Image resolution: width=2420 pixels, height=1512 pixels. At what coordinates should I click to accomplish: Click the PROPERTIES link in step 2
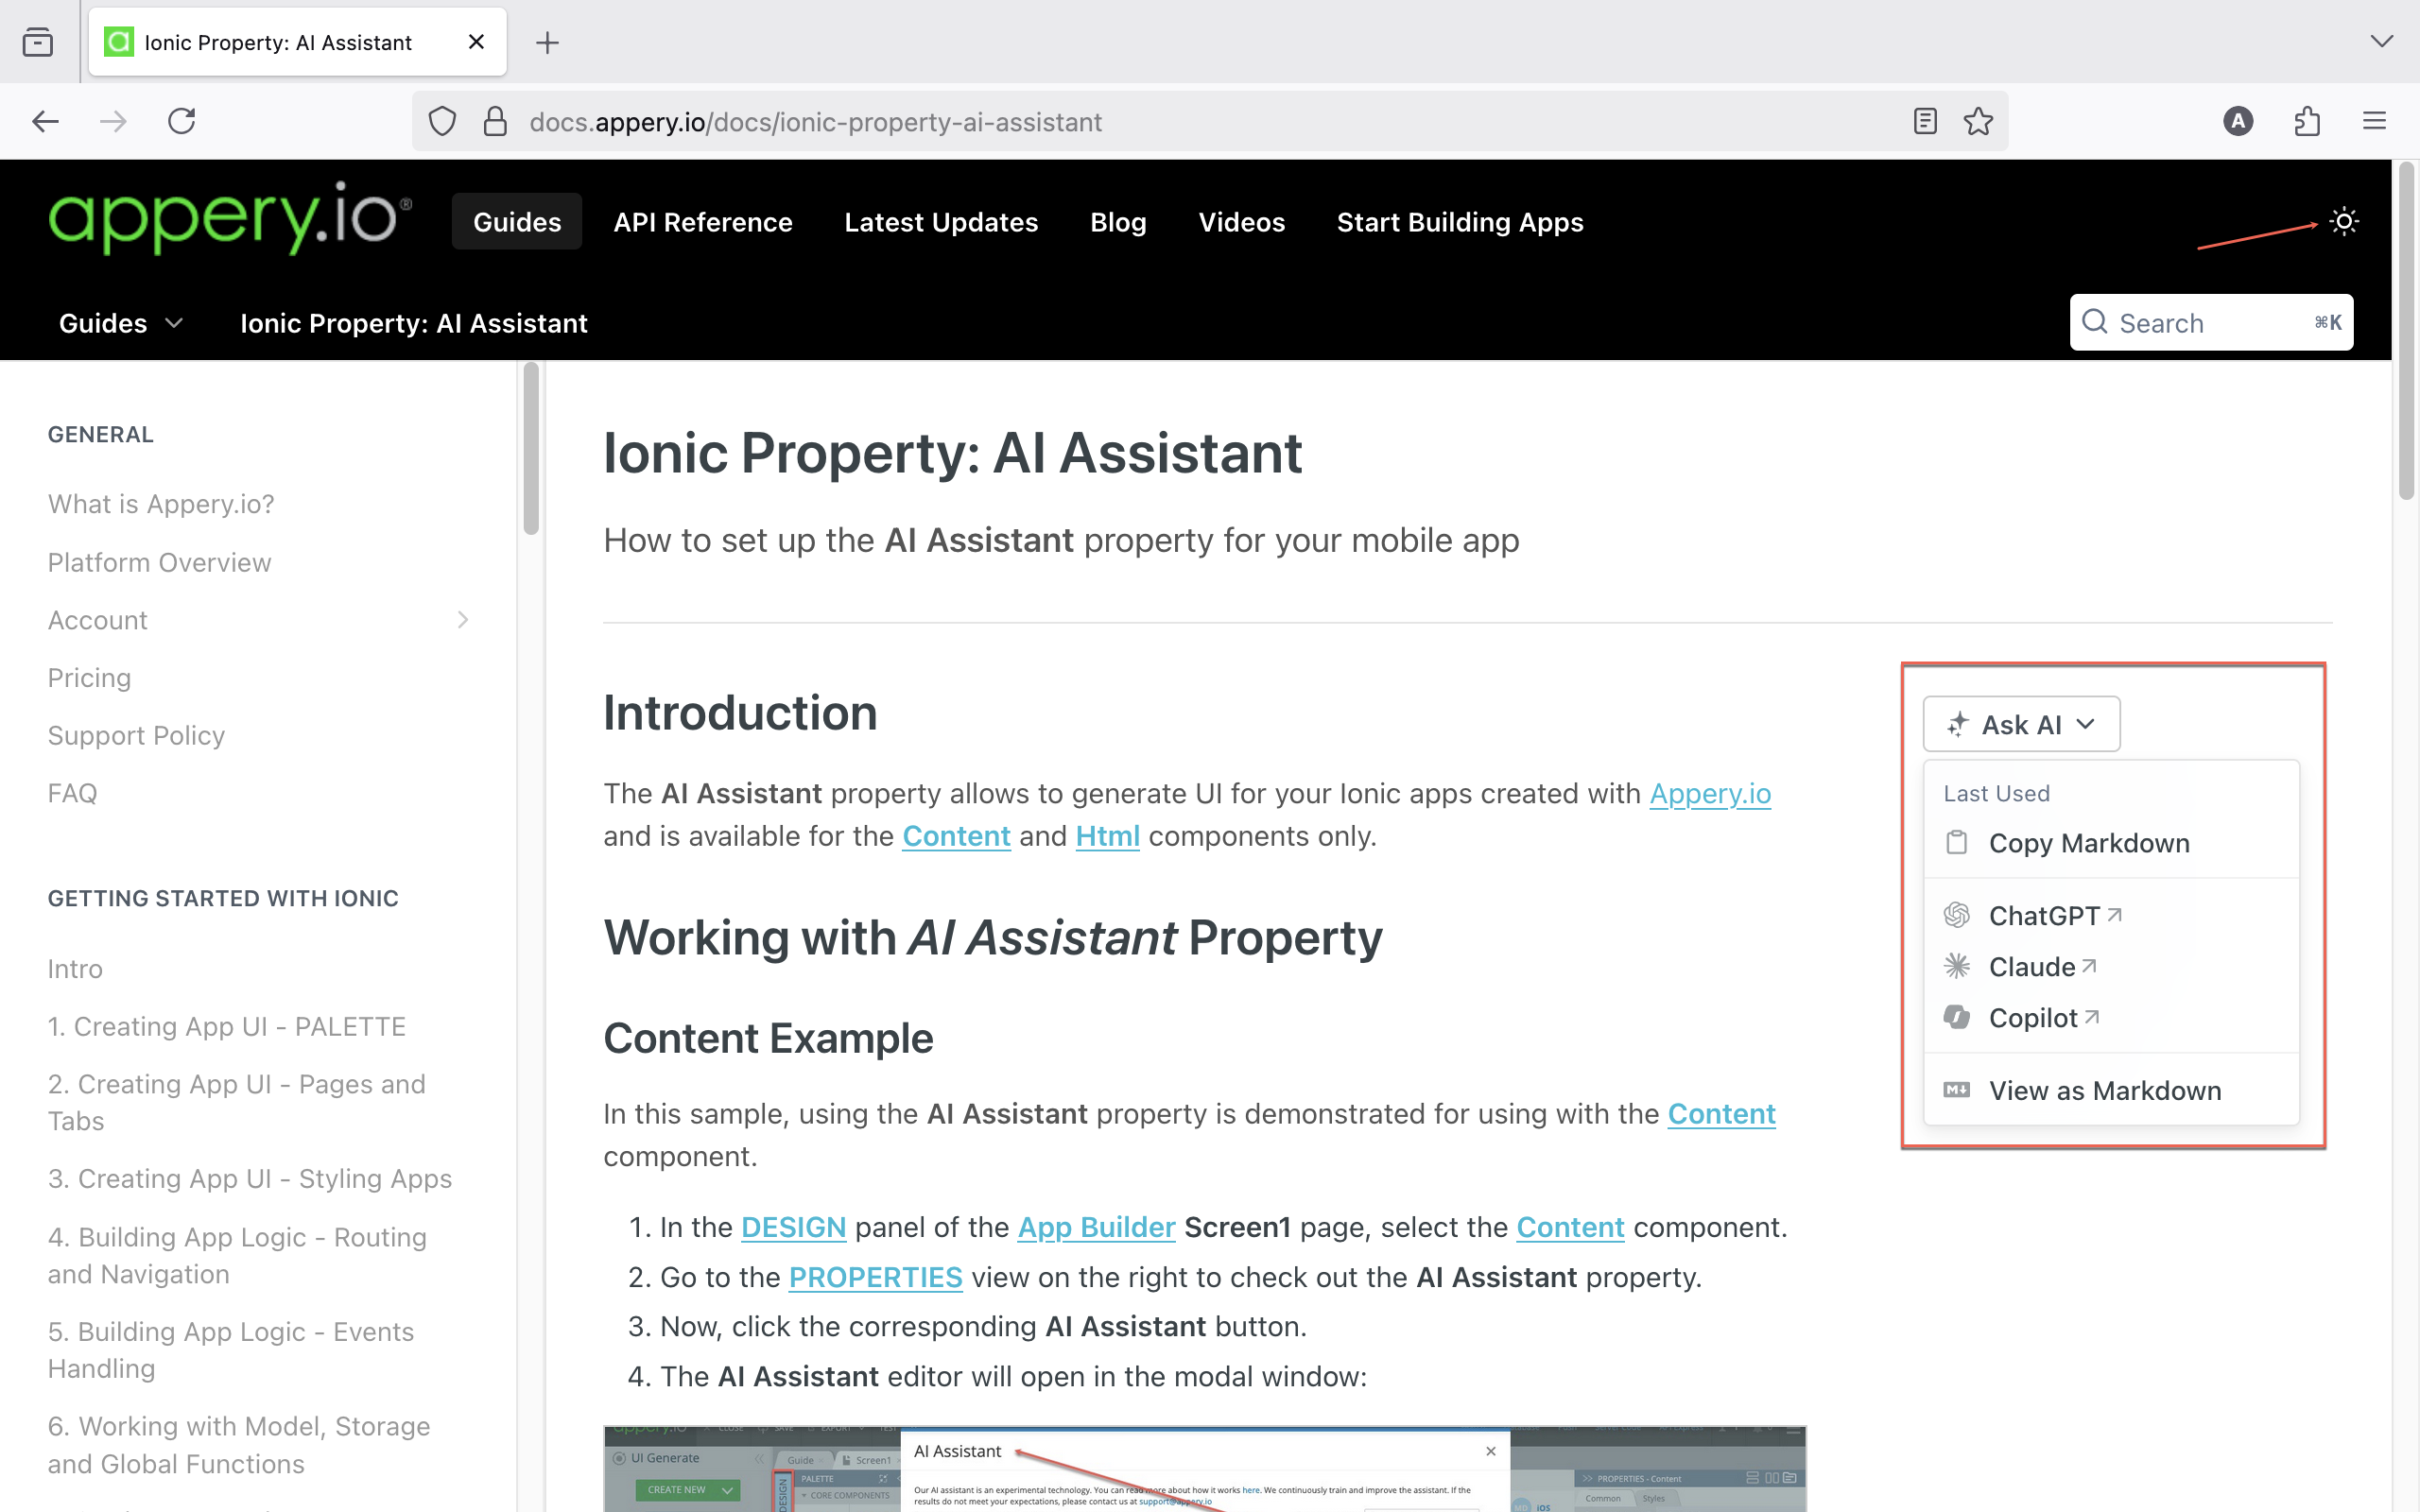(875, 1277)
